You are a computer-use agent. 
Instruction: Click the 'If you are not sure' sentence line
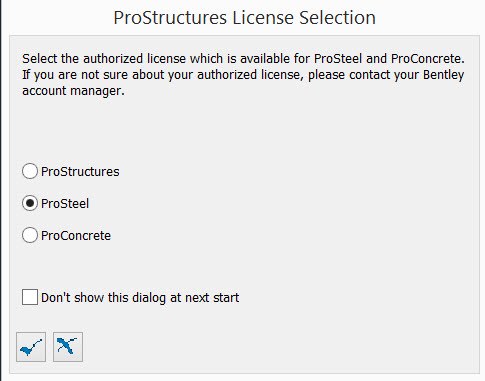point(243,75)
